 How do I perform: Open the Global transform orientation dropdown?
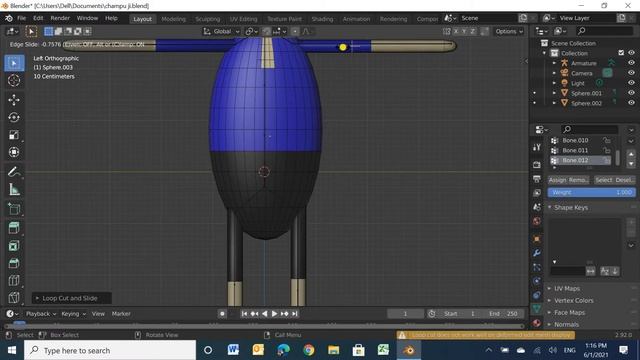click(x=222, y=31)
